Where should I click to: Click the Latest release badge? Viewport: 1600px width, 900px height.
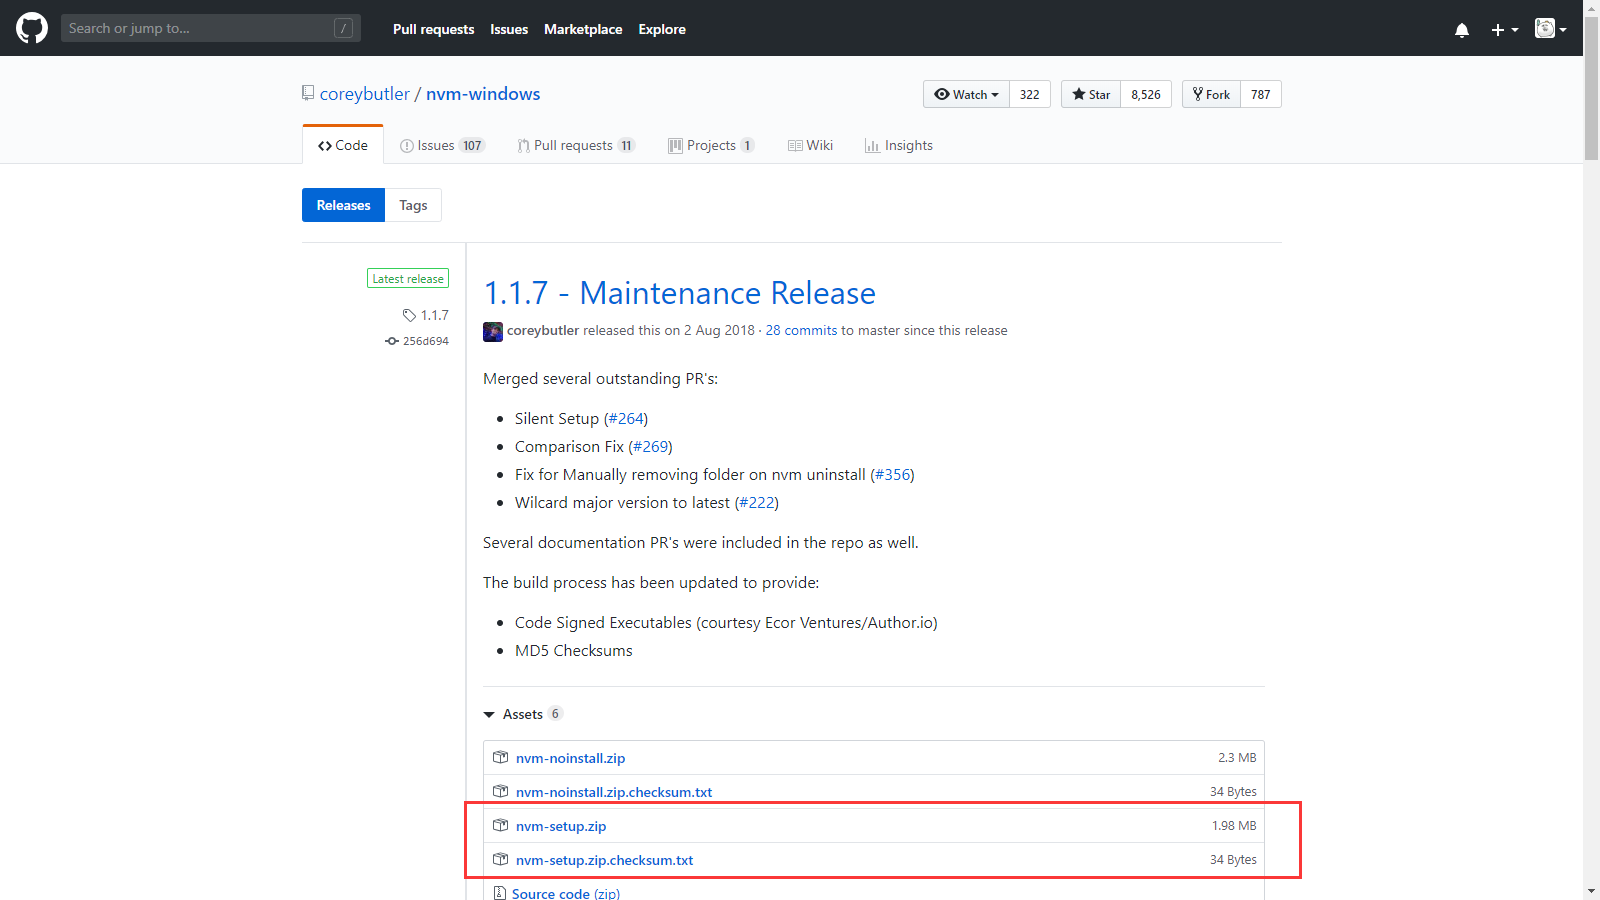[408, 279]
